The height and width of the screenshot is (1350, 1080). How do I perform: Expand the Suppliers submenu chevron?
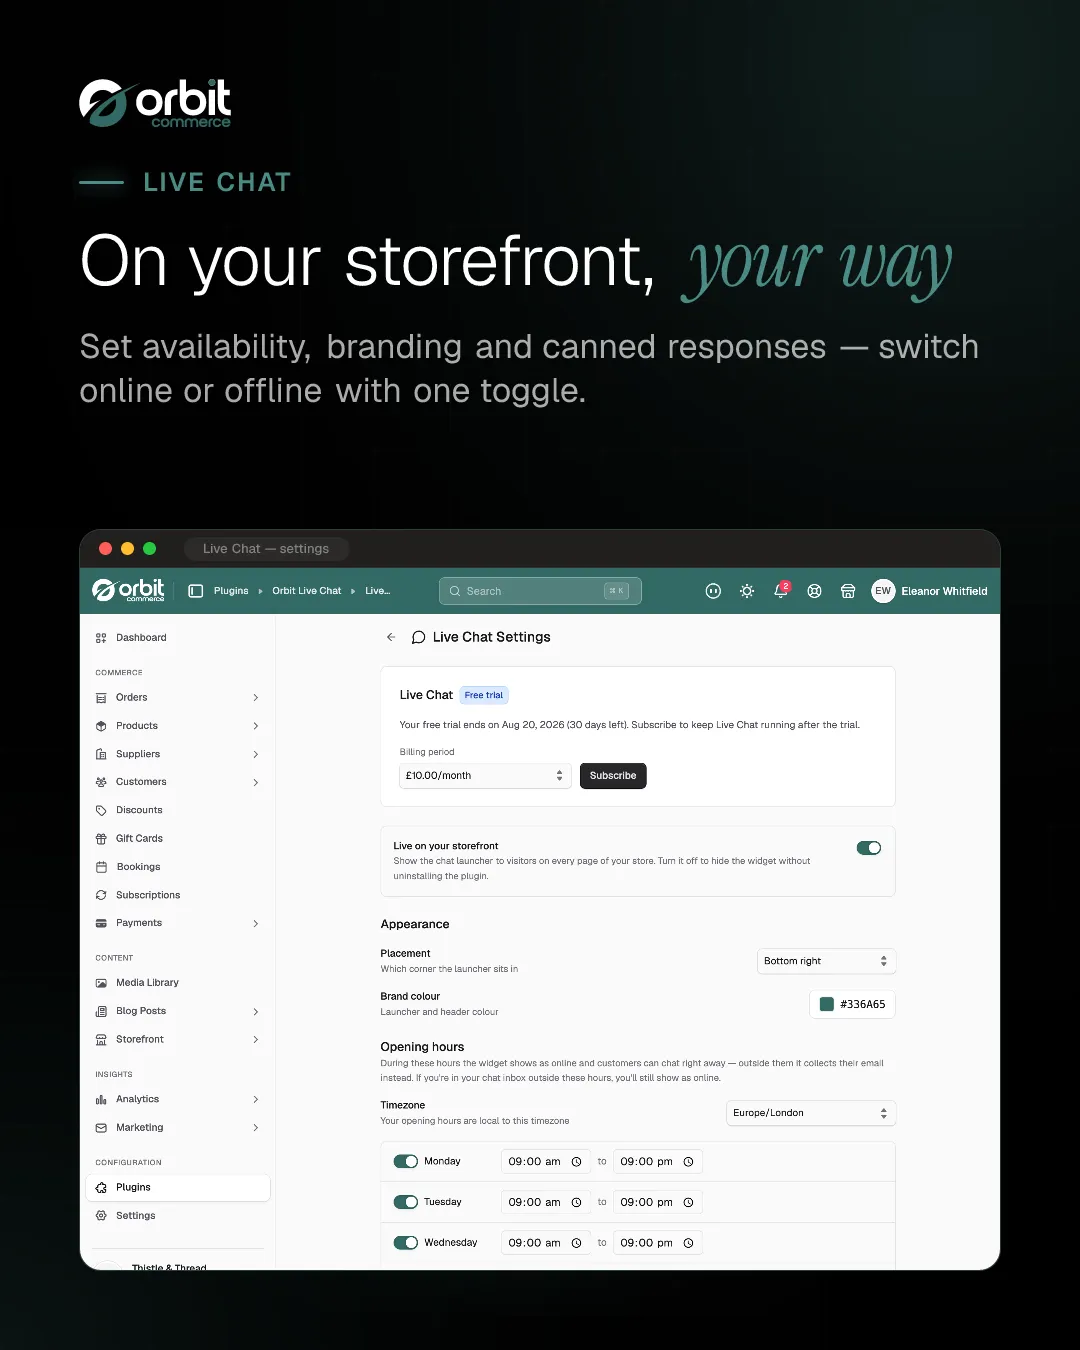coord(256,754)
